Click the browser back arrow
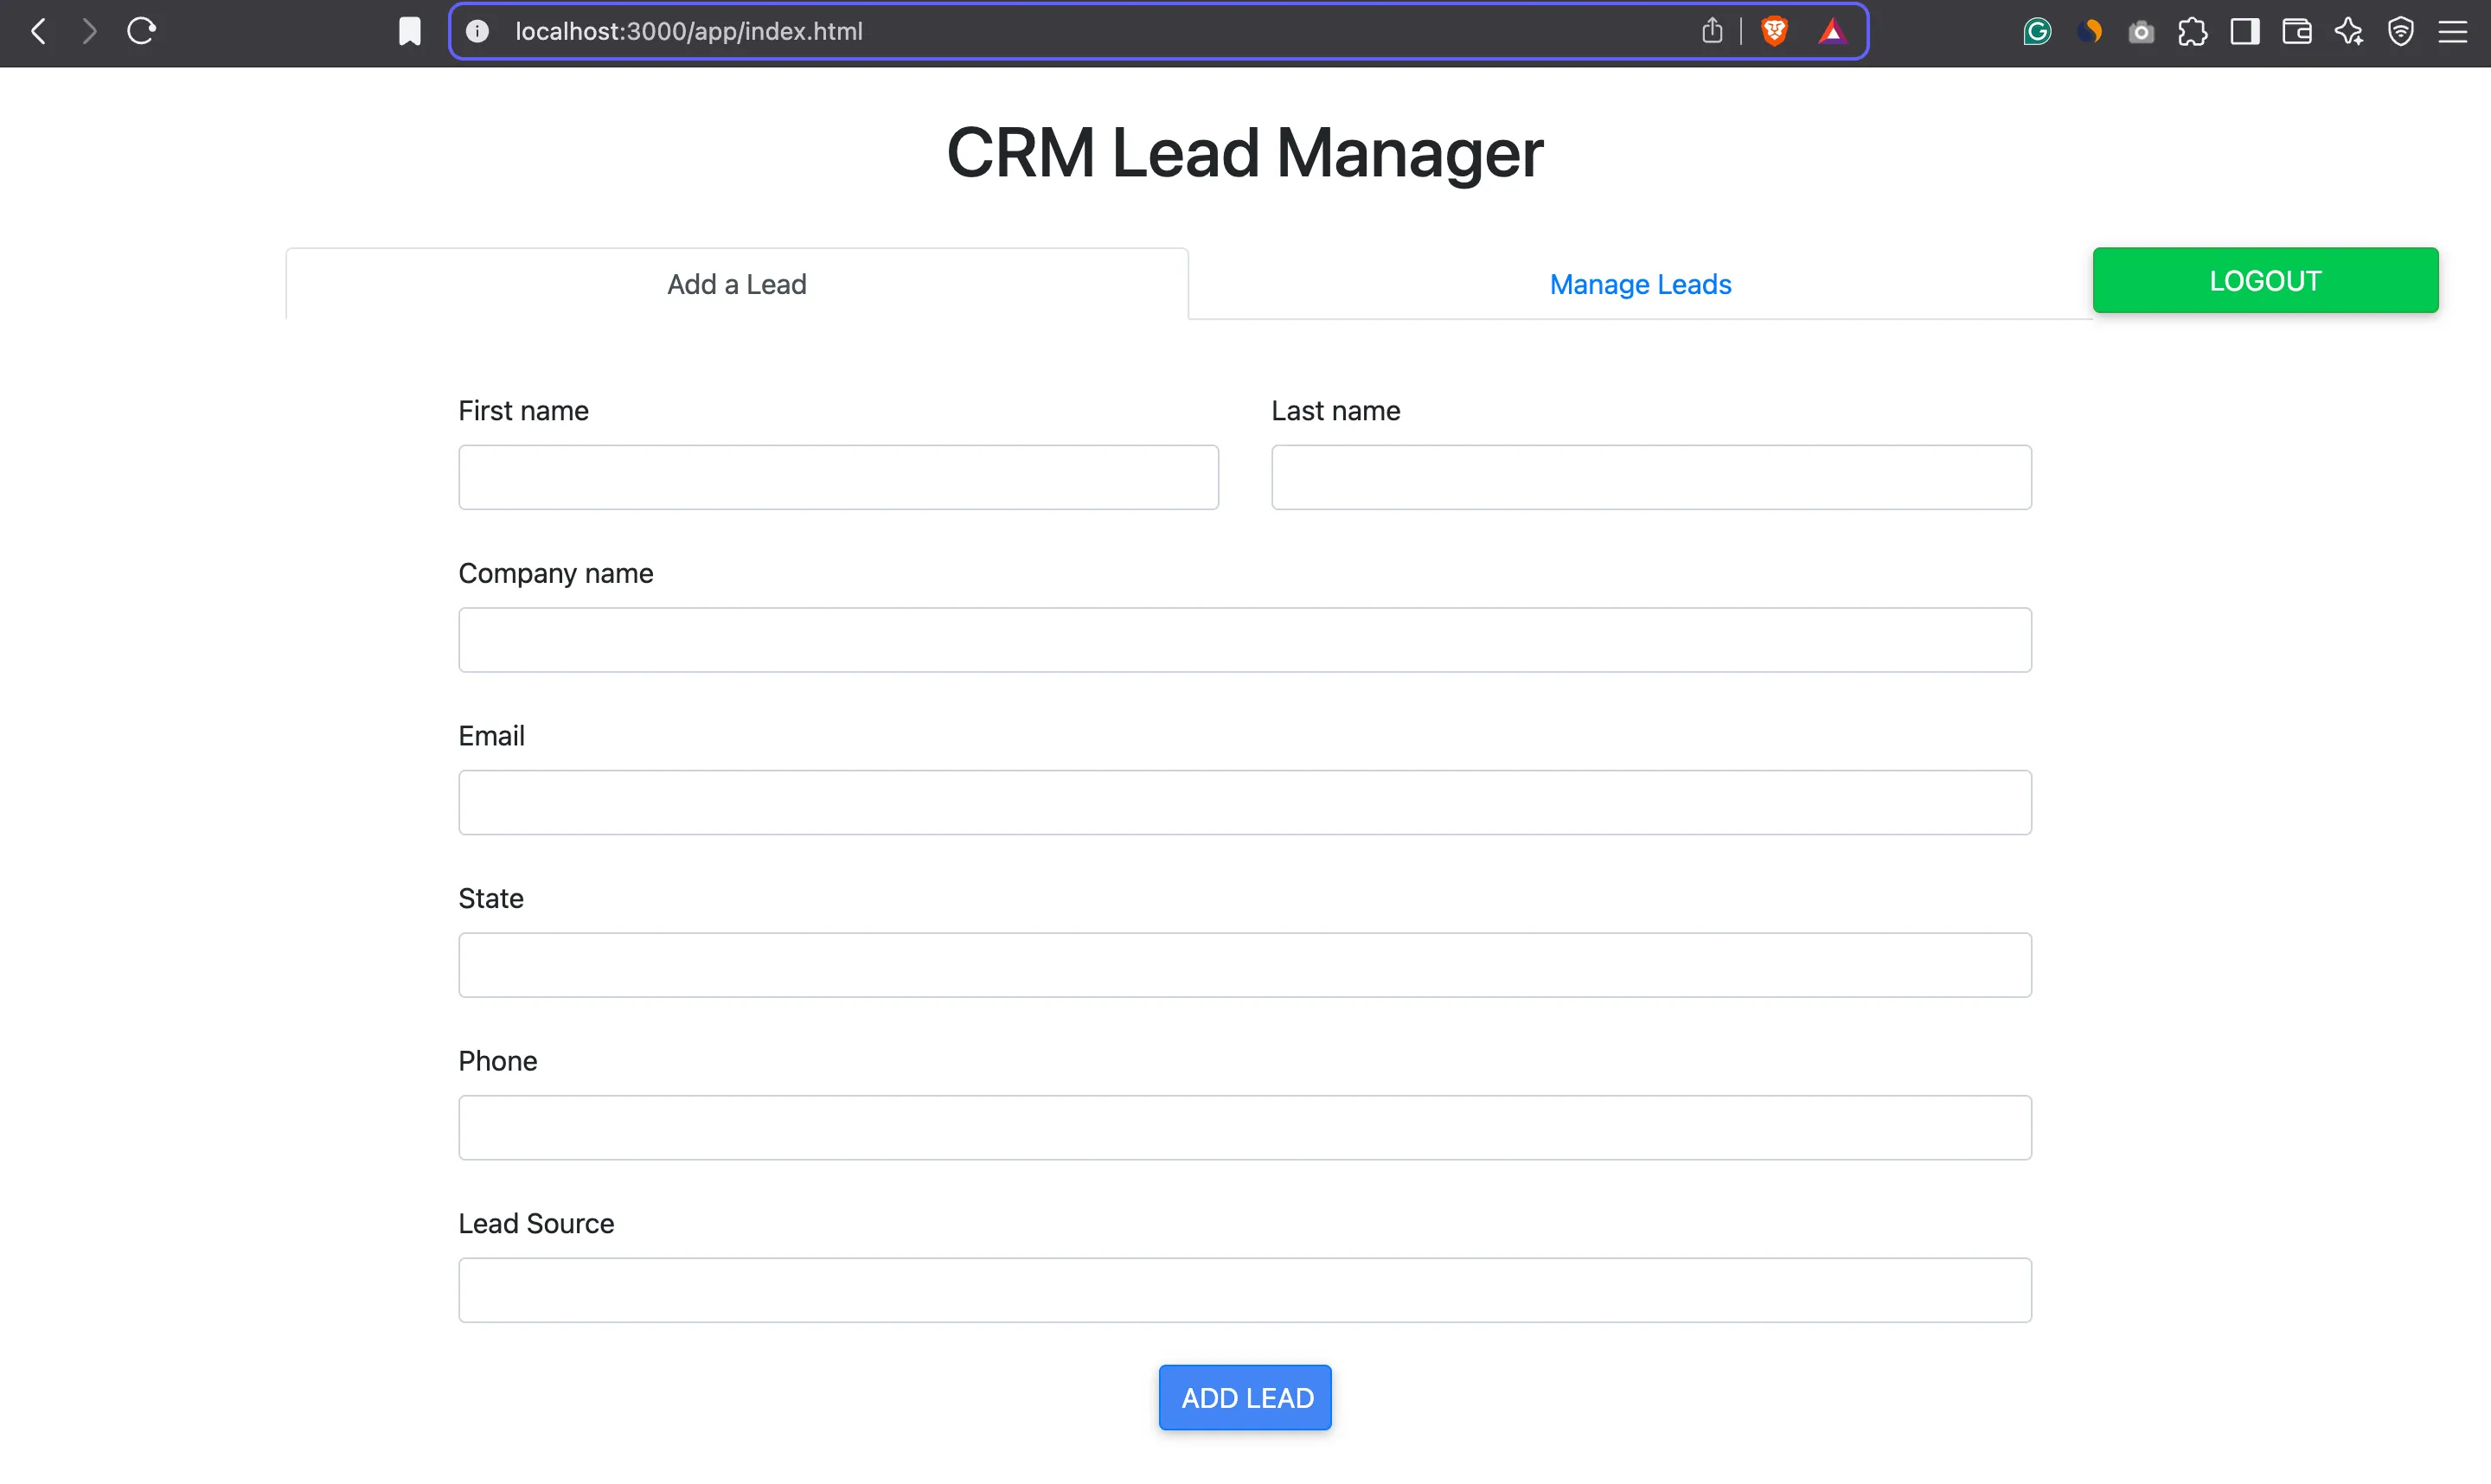 pyautogui.click(x=39, y=32)
